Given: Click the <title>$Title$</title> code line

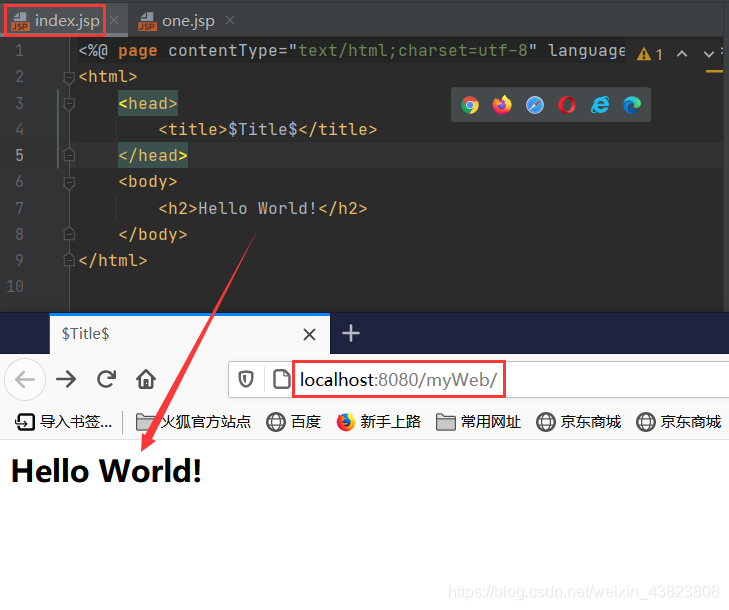Looking at the screenshot, I should tap(268, 129).
